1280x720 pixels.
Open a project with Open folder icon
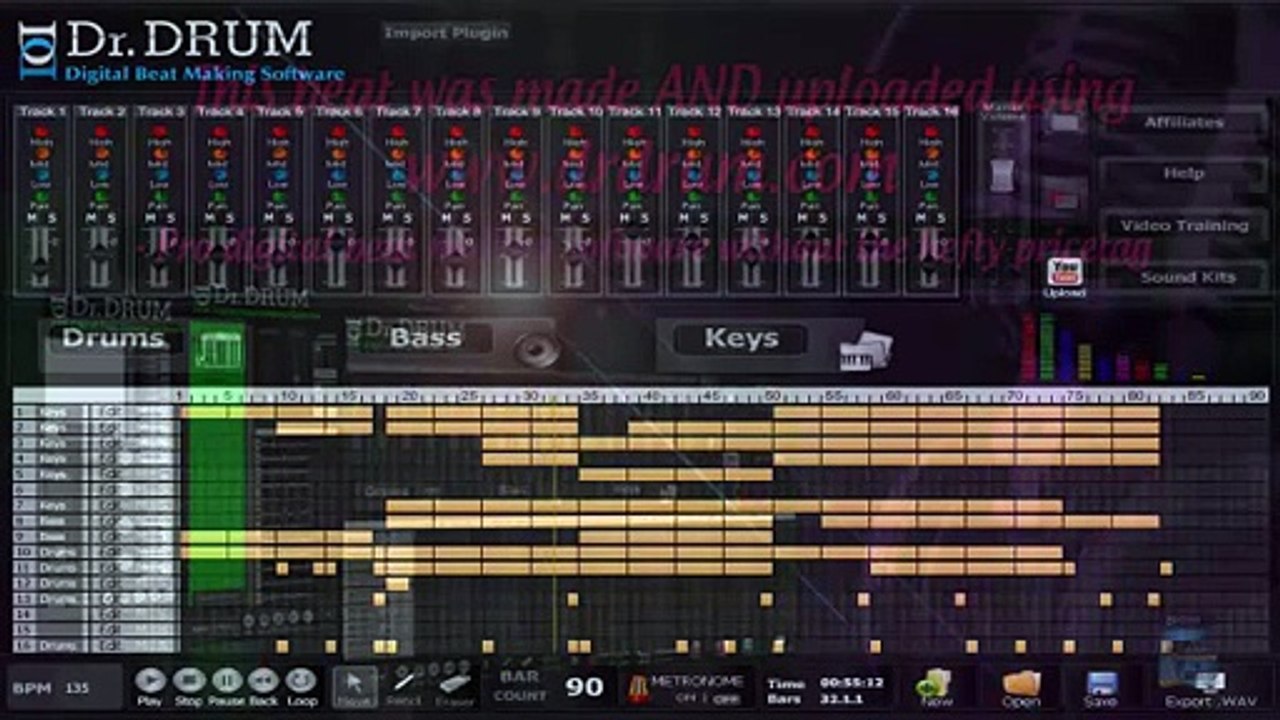pos(1021,685)
